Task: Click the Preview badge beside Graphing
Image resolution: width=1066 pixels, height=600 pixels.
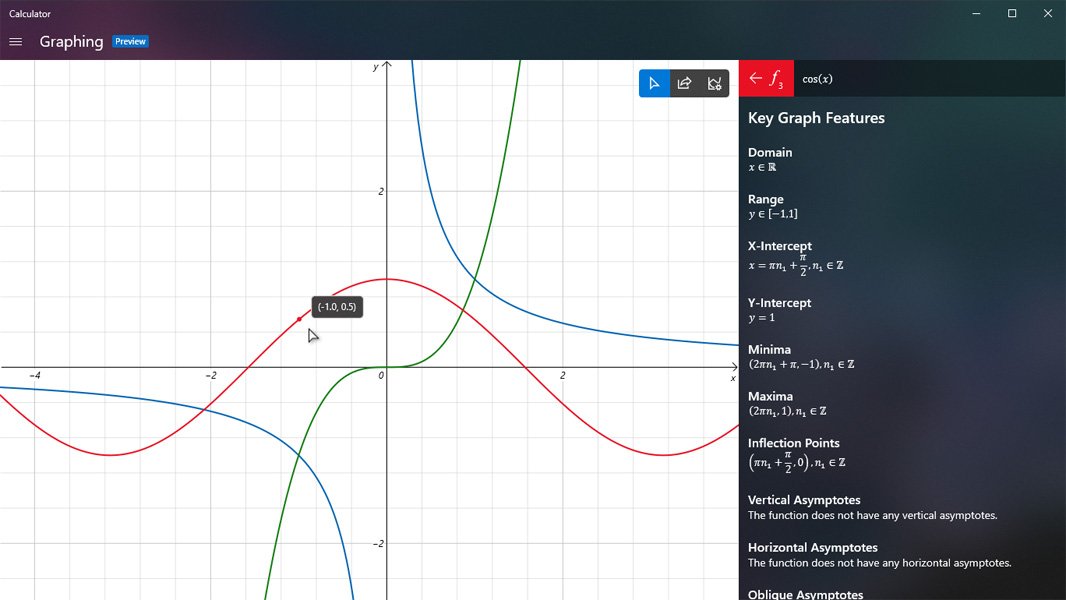Action: 131,42
